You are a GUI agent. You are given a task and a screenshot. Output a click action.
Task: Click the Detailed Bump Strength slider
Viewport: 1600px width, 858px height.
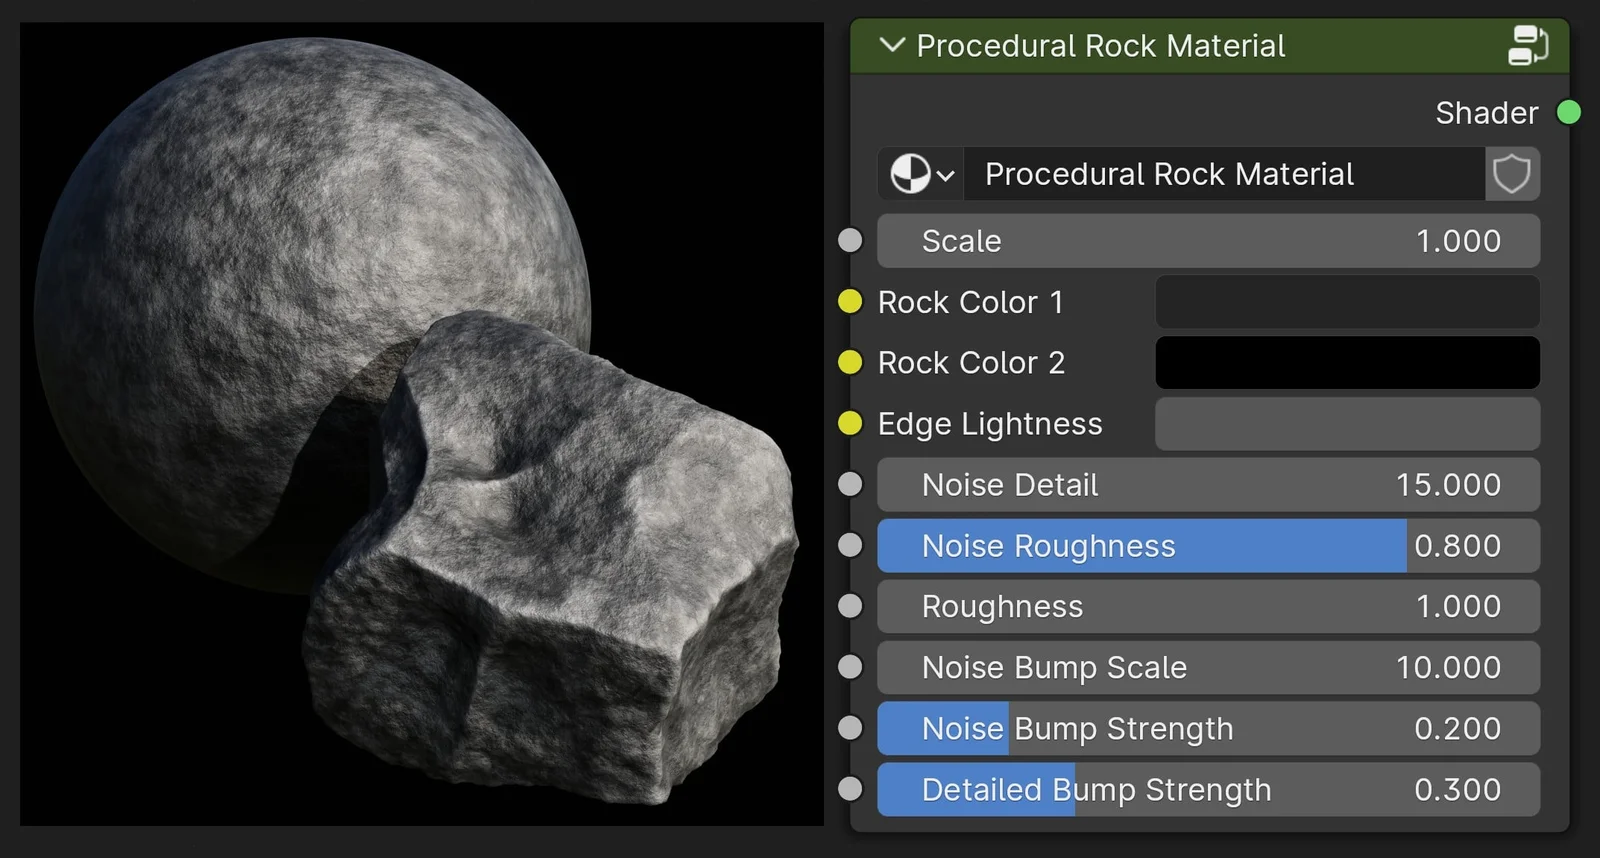pos(1207,790)
